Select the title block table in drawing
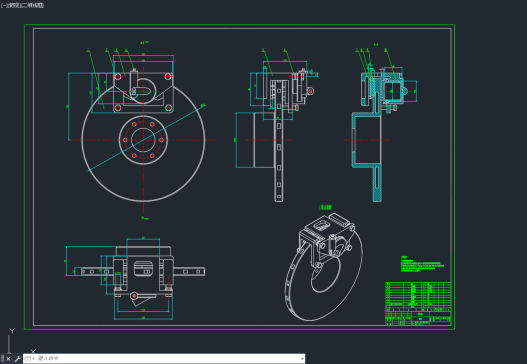527x364 pixels. [x=418, y=304]
